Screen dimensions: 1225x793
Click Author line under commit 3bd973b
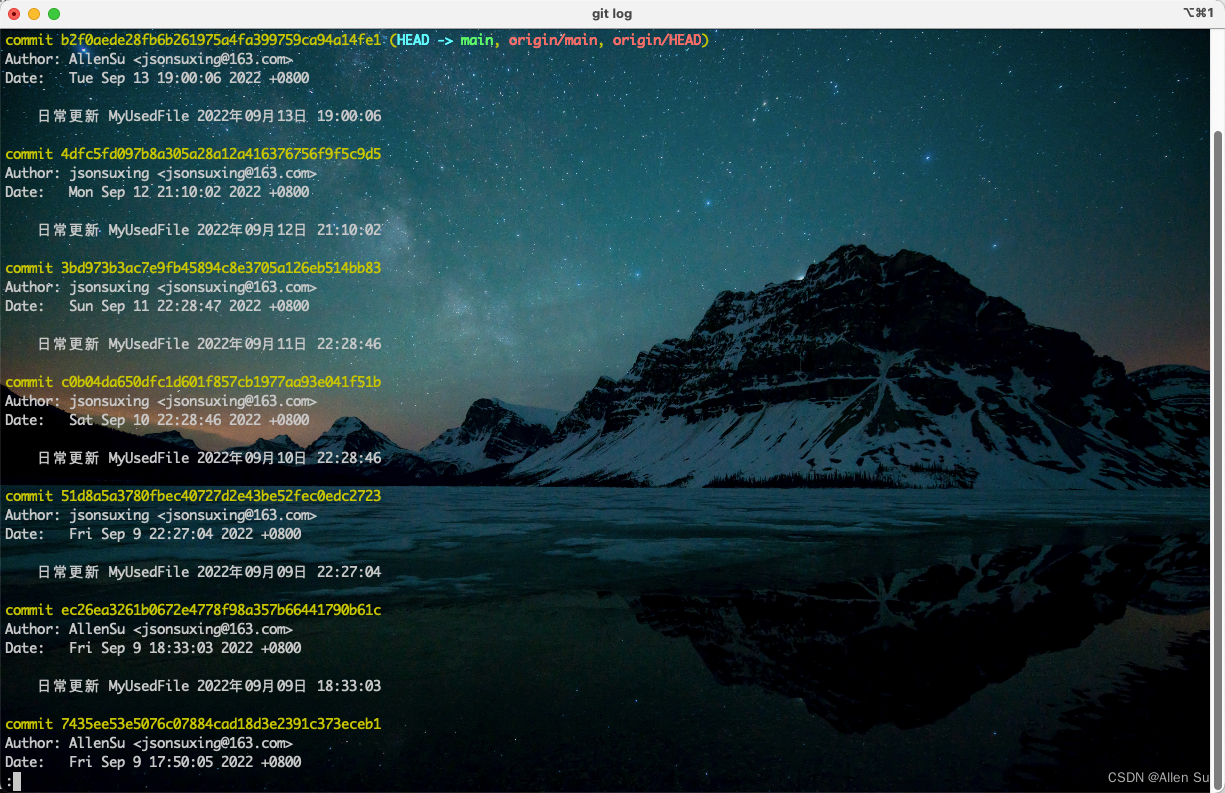click(x=161, y=287)
